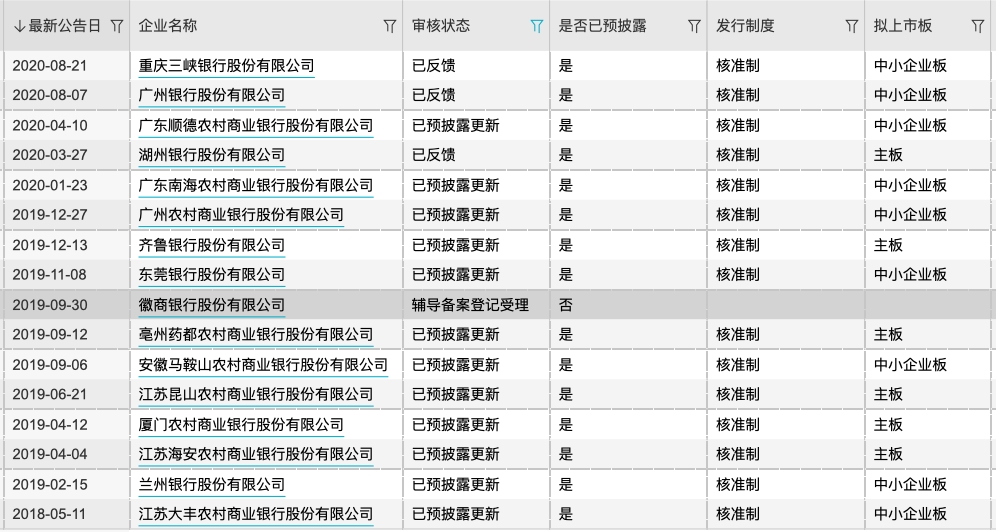This screenshot has width=996, height=532.
Task: Click the 审核状态 column header label
Action: click(x=441, y=26)
